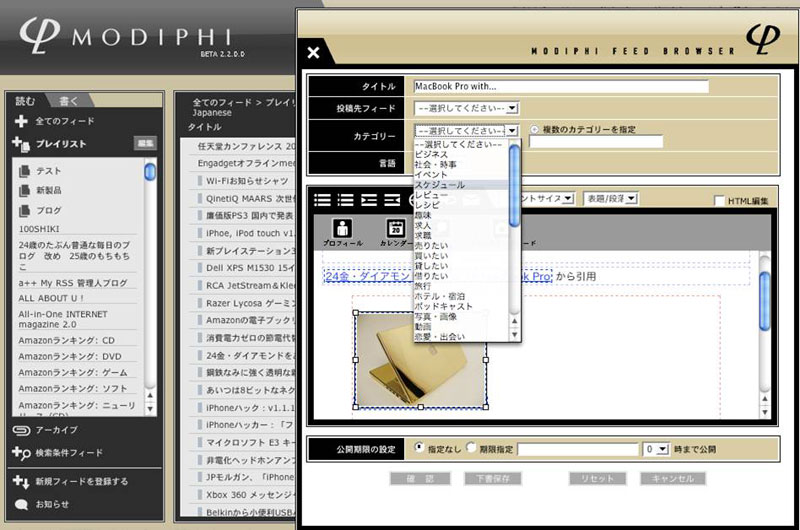Screen dimensions: 800x530
Task: Open Amazonランキング: DVD feed
Action: (x=70, y=357)
